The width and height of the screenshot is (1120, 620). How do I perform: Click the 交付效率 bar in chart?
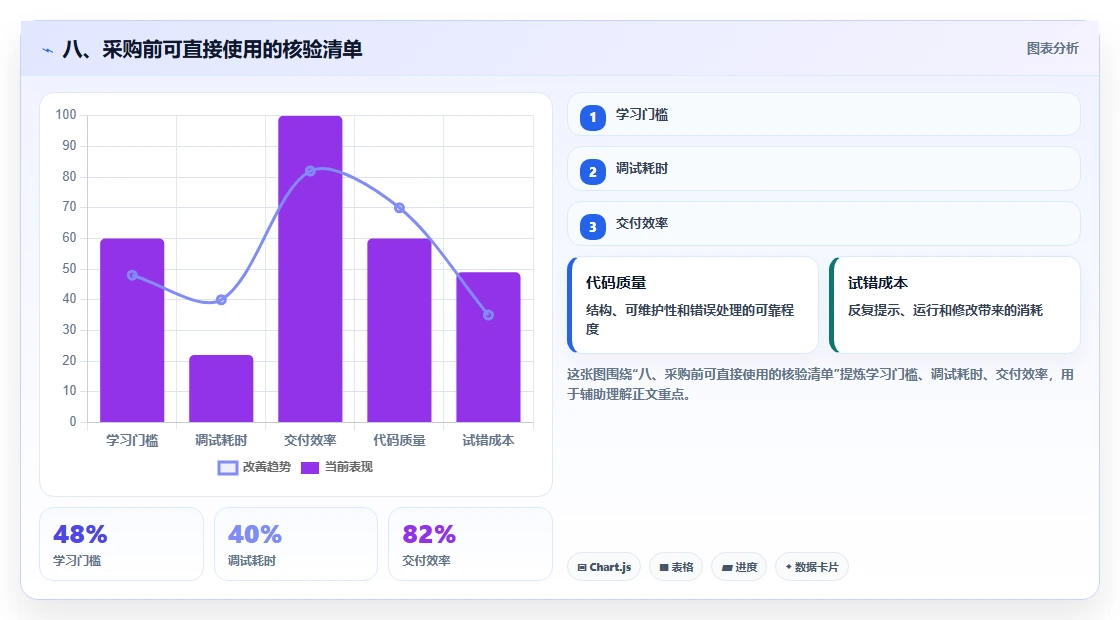pos(310,269)
